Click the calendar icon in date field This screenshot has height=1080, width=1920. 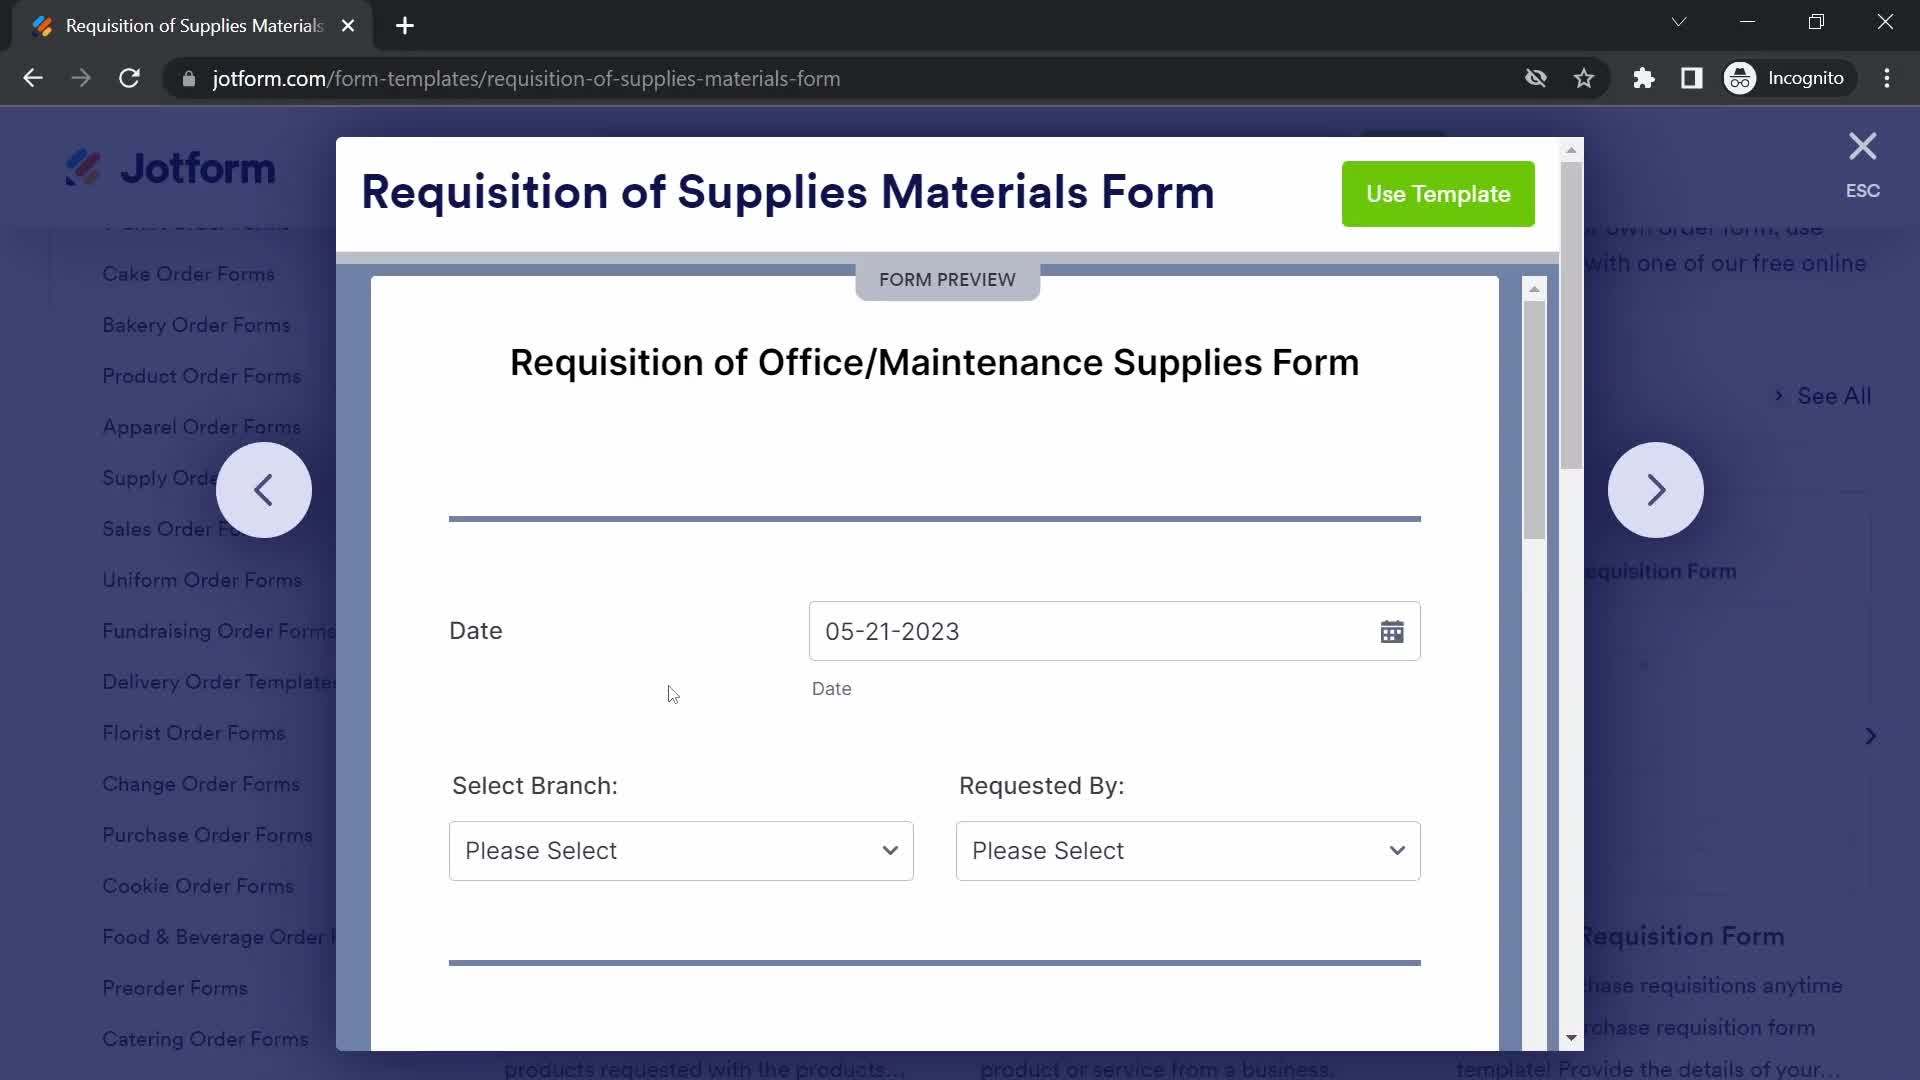(1393, 632)
